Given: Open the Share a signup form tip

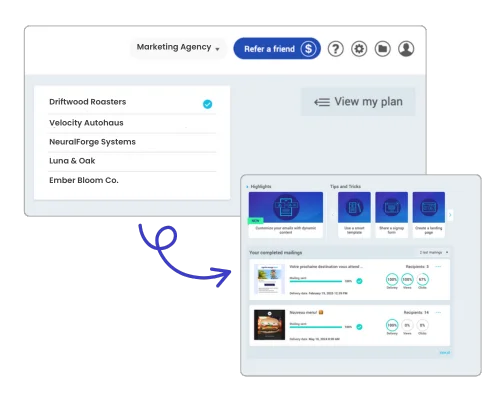Looking at the screenshot, I should coord(391,214).
